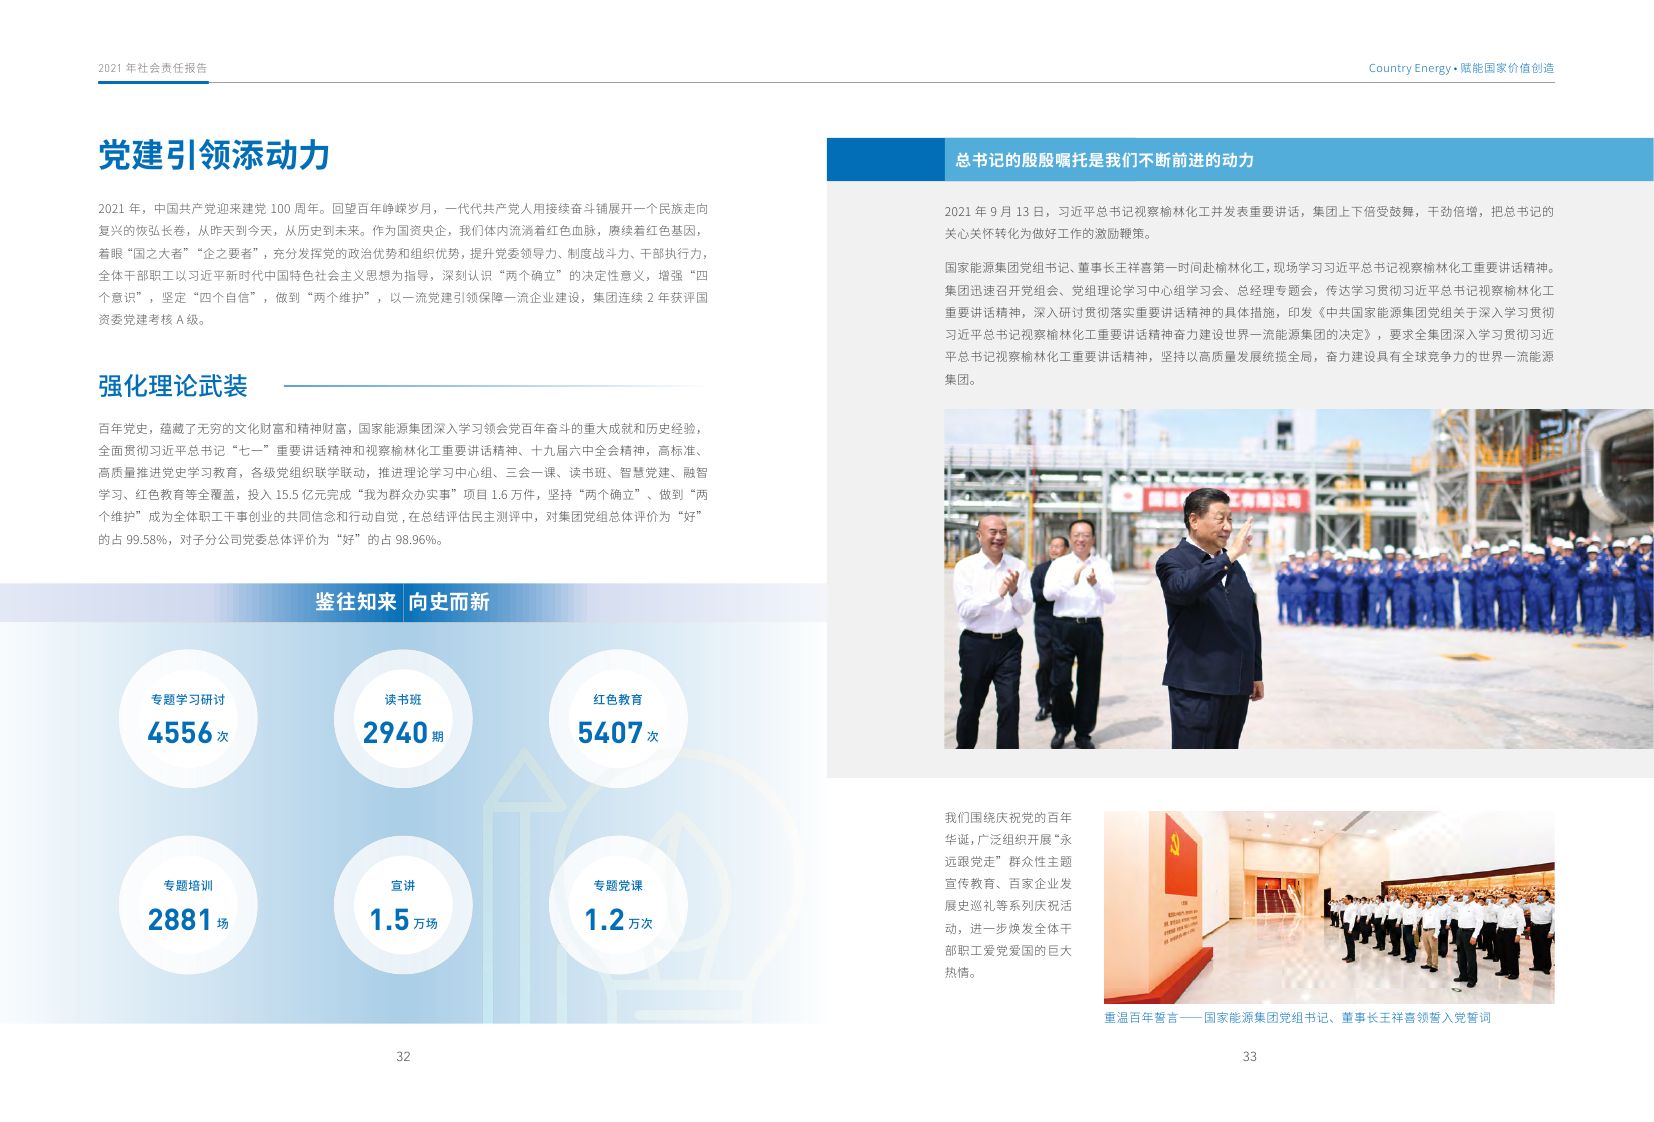Select the 专题党课 1.2 万次 statistic circle
1654x1122 pixels.
618,905
